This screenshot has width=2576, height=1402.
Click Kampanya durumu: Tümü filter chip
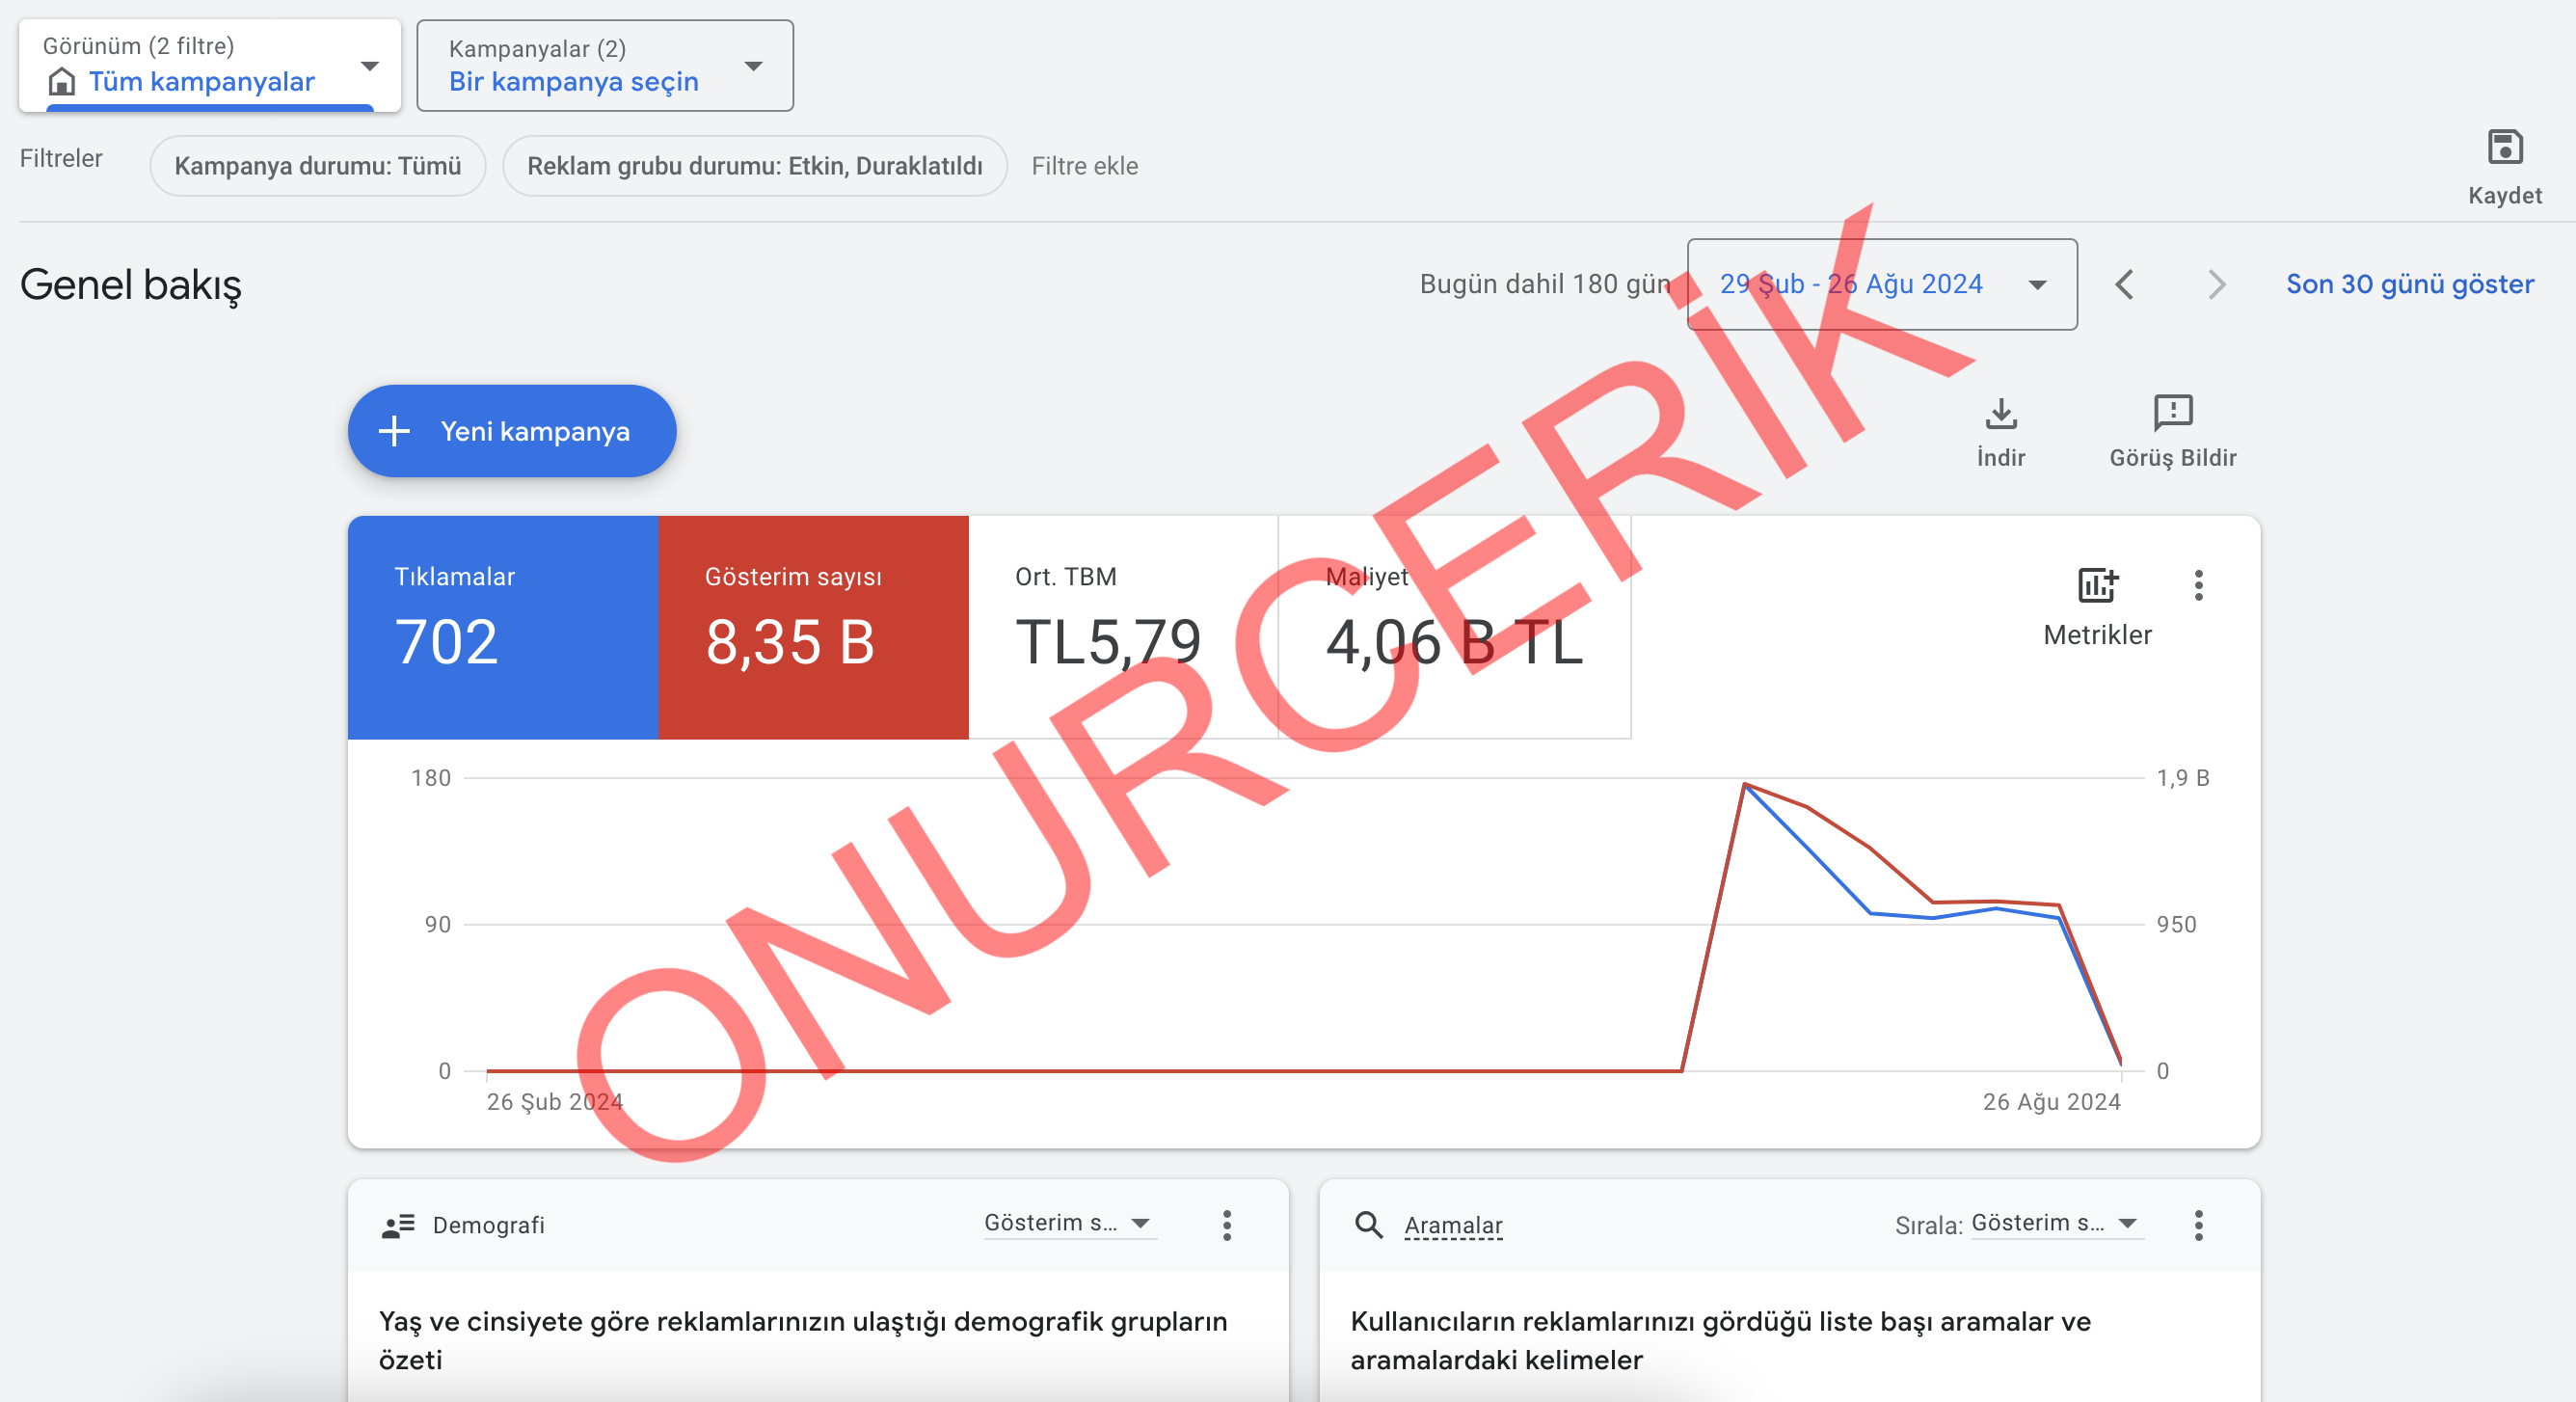317,166
